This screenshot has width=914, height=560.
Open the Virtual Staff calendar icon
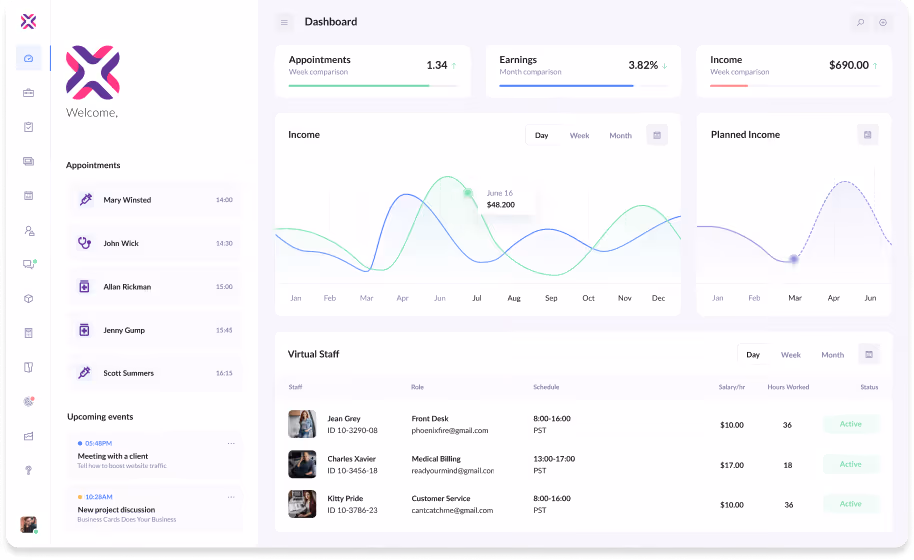869,354
